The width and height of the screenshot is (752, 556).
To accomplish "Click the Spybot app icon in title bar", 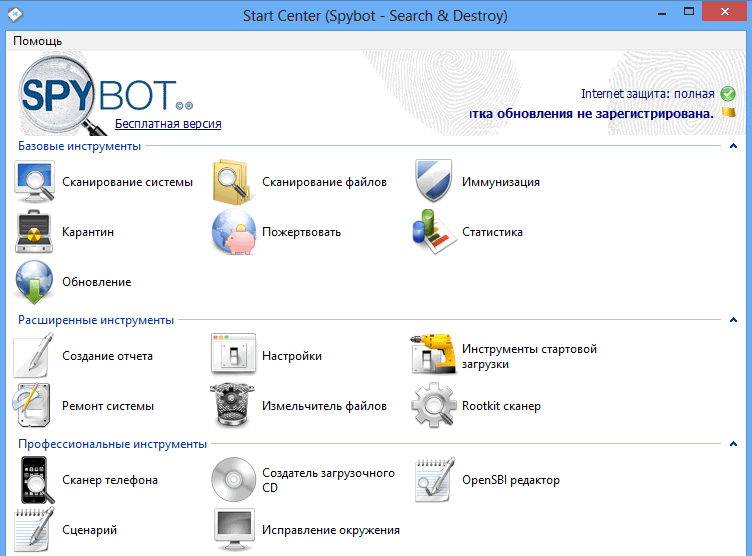I will point(15,15).
